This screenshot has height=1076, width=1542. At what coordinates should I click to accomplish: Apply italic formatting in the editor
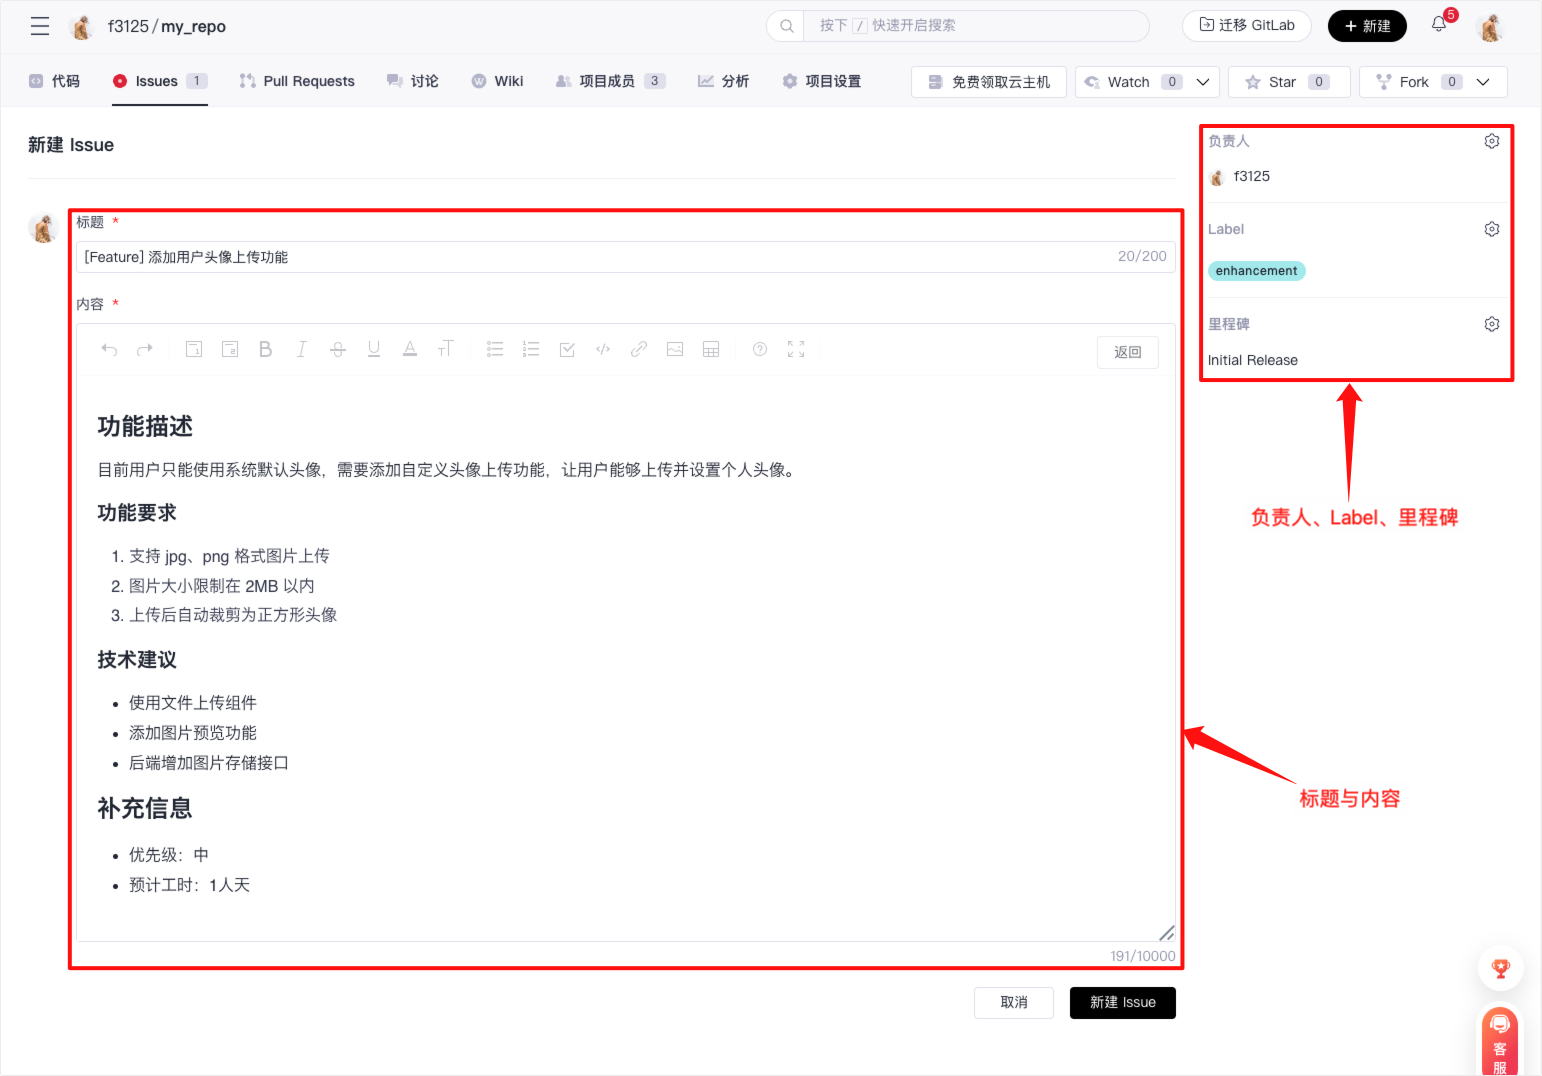[x=301, y=349]
